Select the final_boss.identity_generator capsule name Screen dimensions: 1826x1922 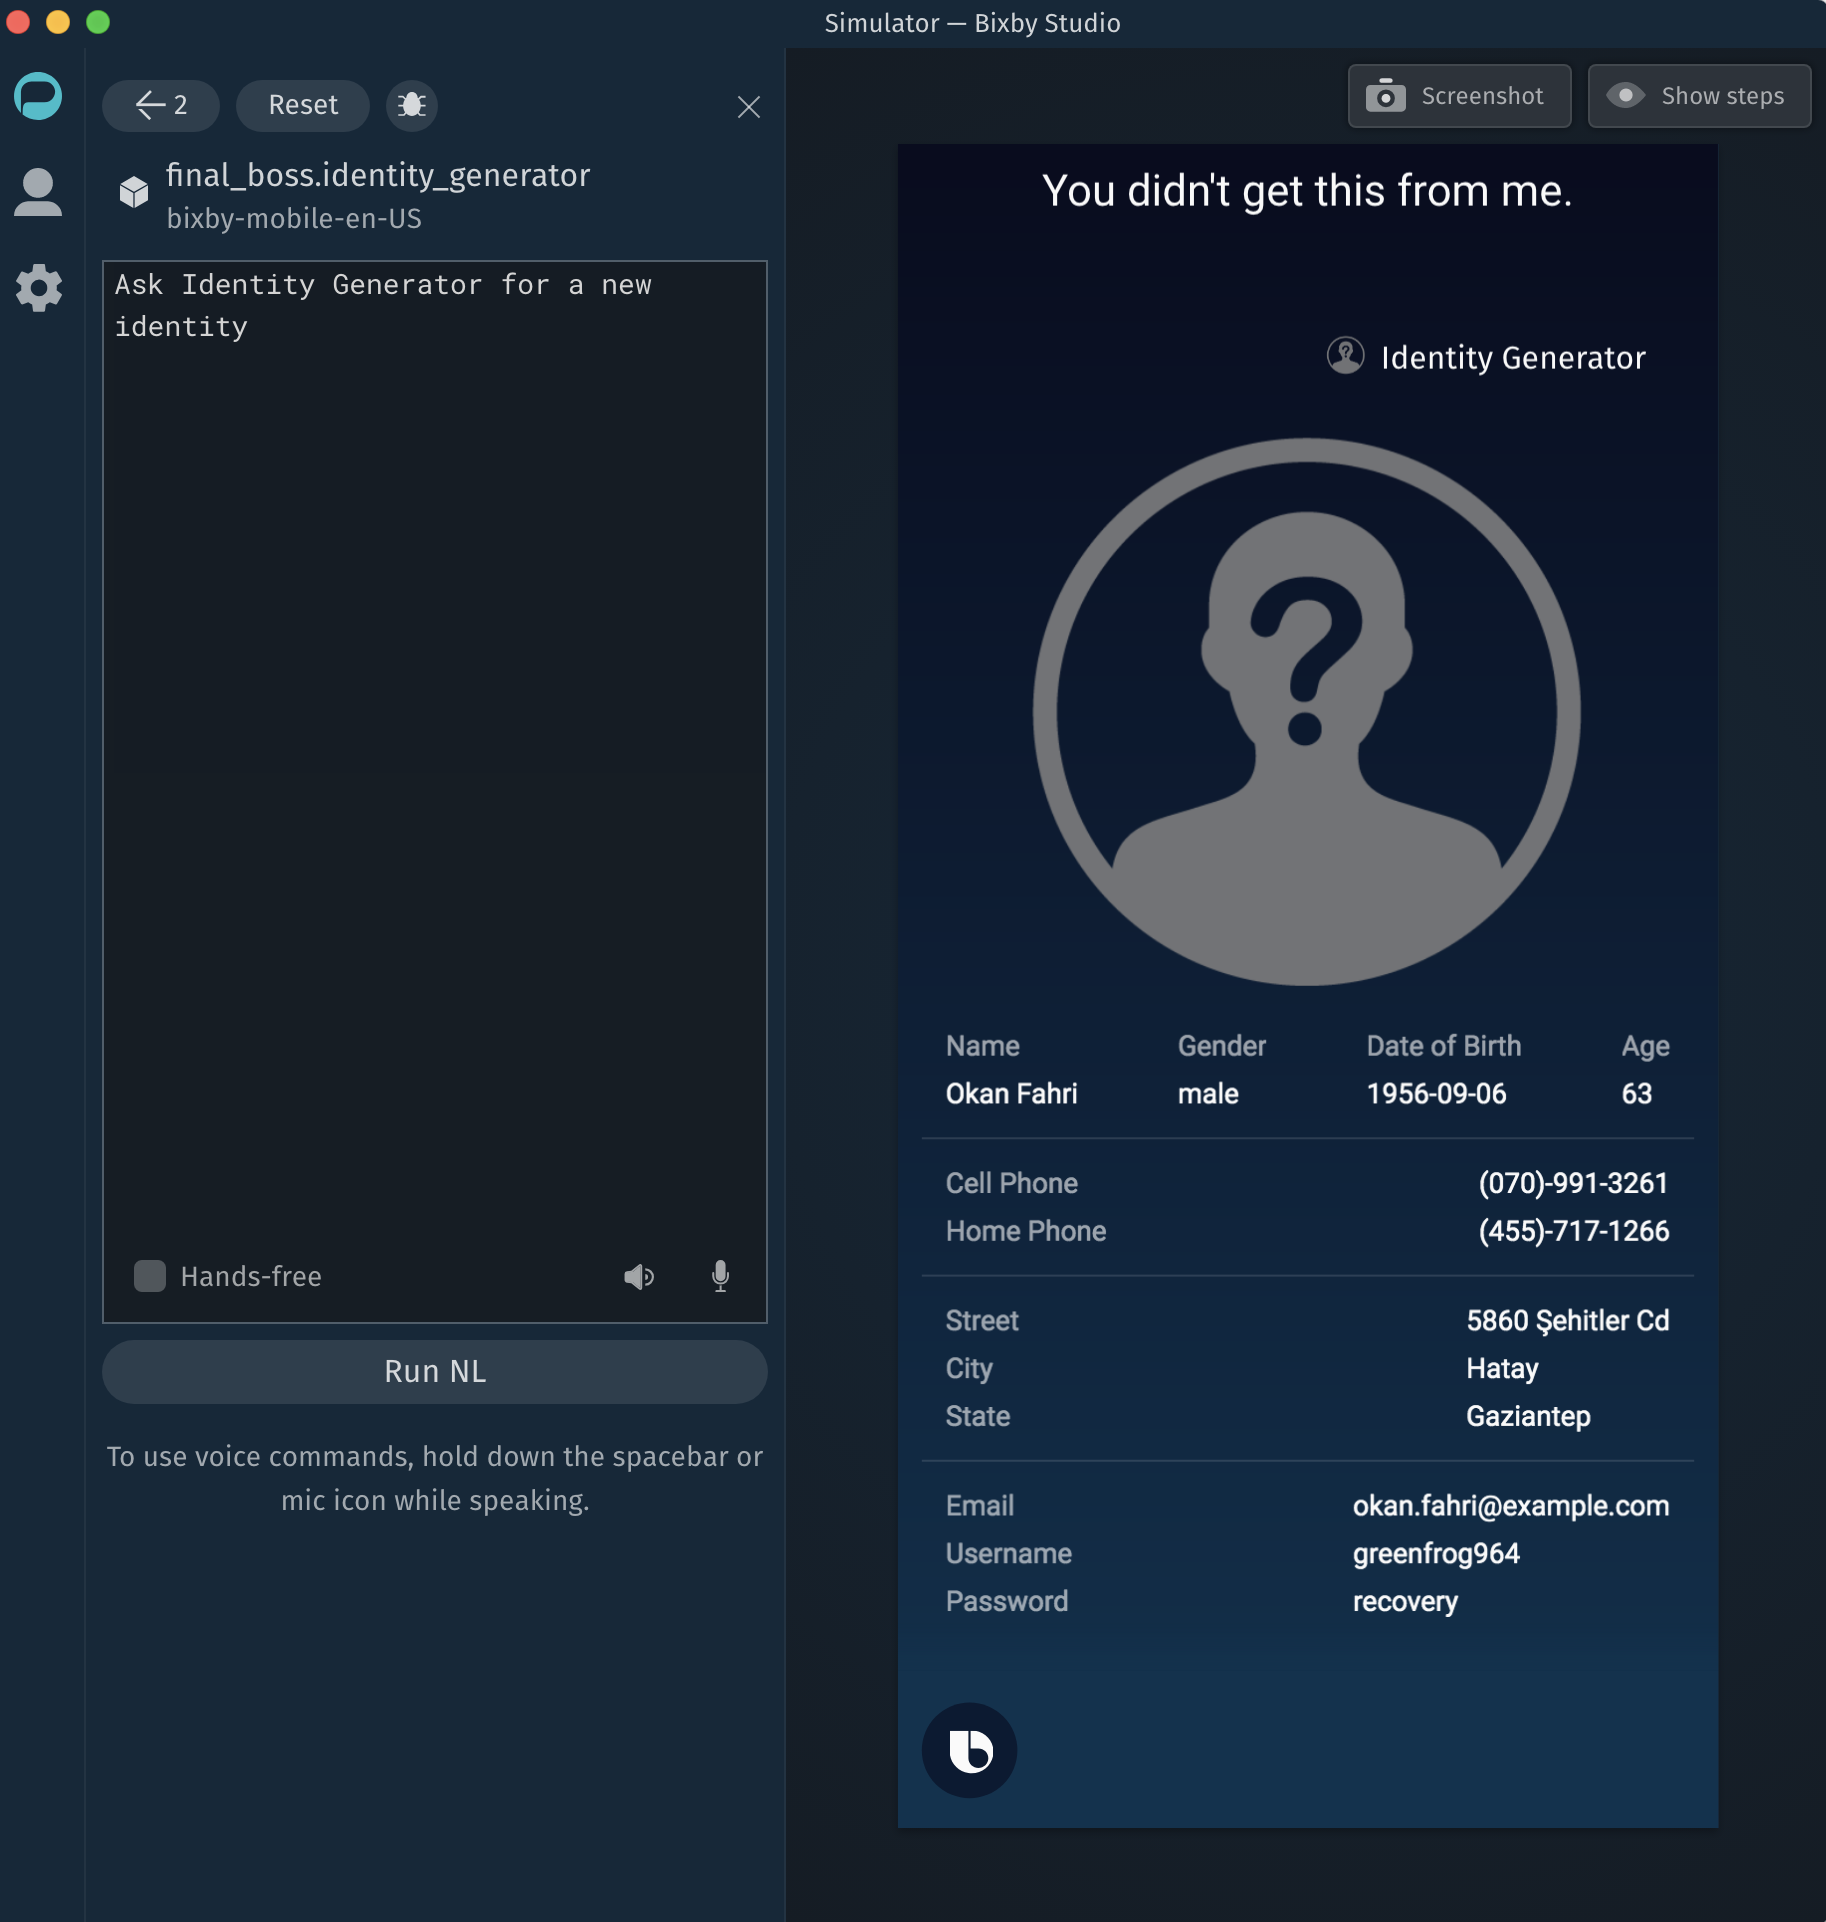tap(378, 175)
